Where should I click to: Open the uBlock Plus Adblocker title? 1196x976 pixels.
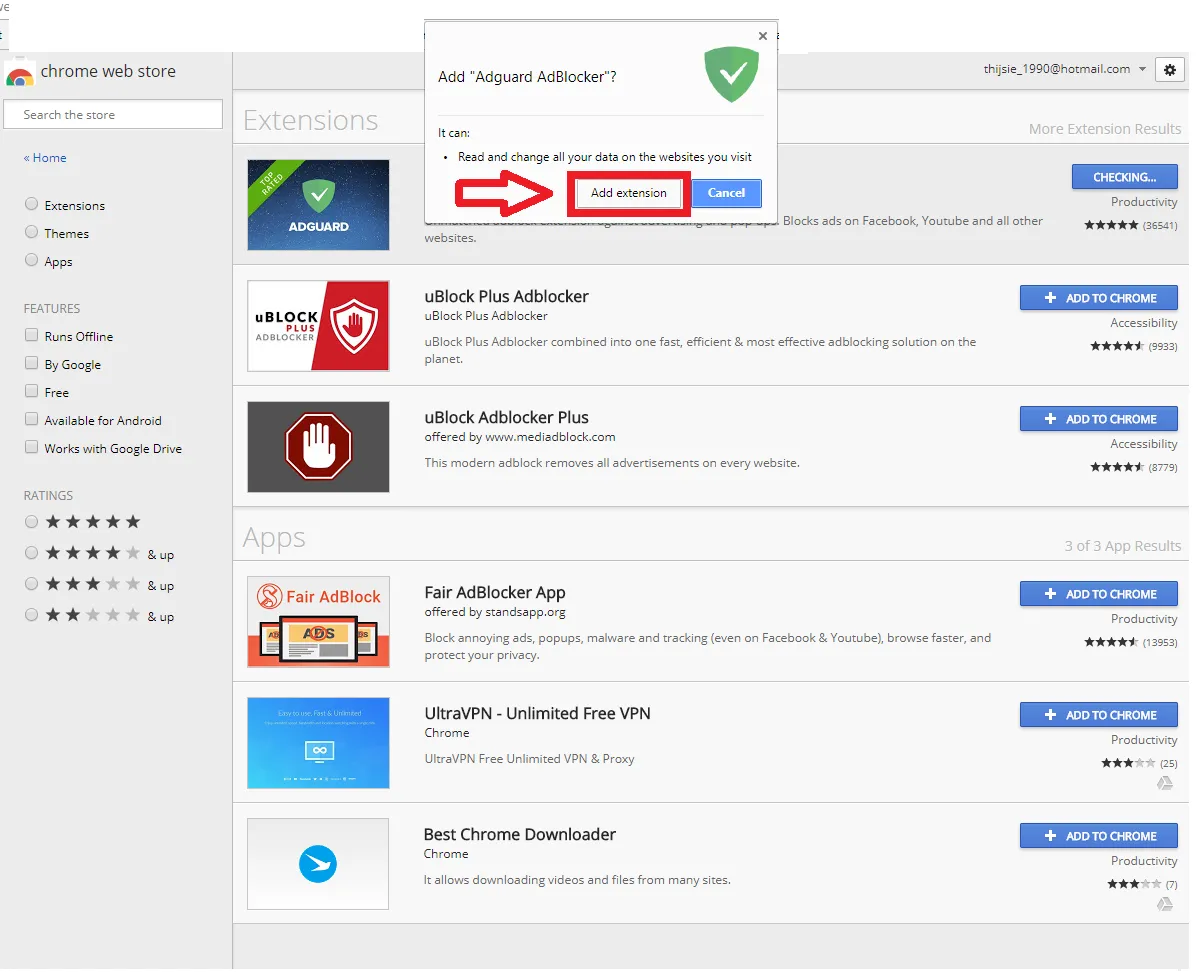pyautogui.click(x=506, y=297)
